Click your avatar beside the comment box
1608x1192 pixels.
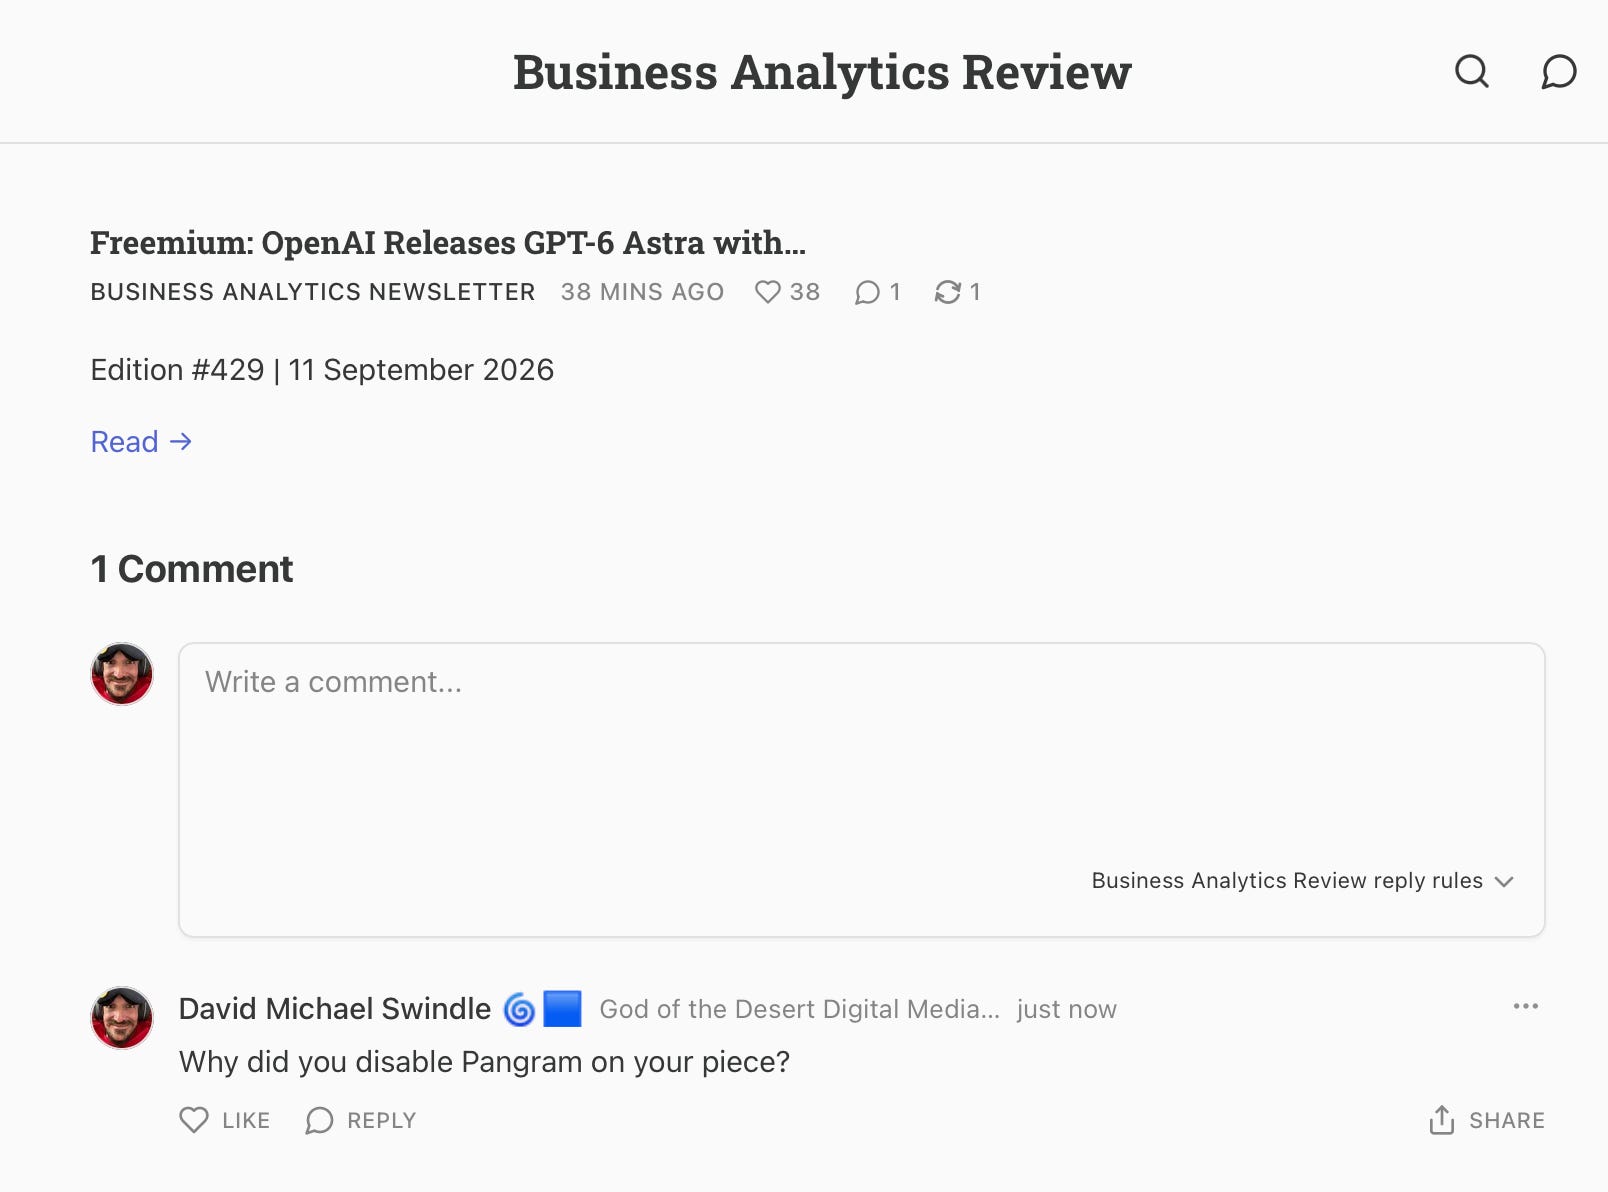122,674
